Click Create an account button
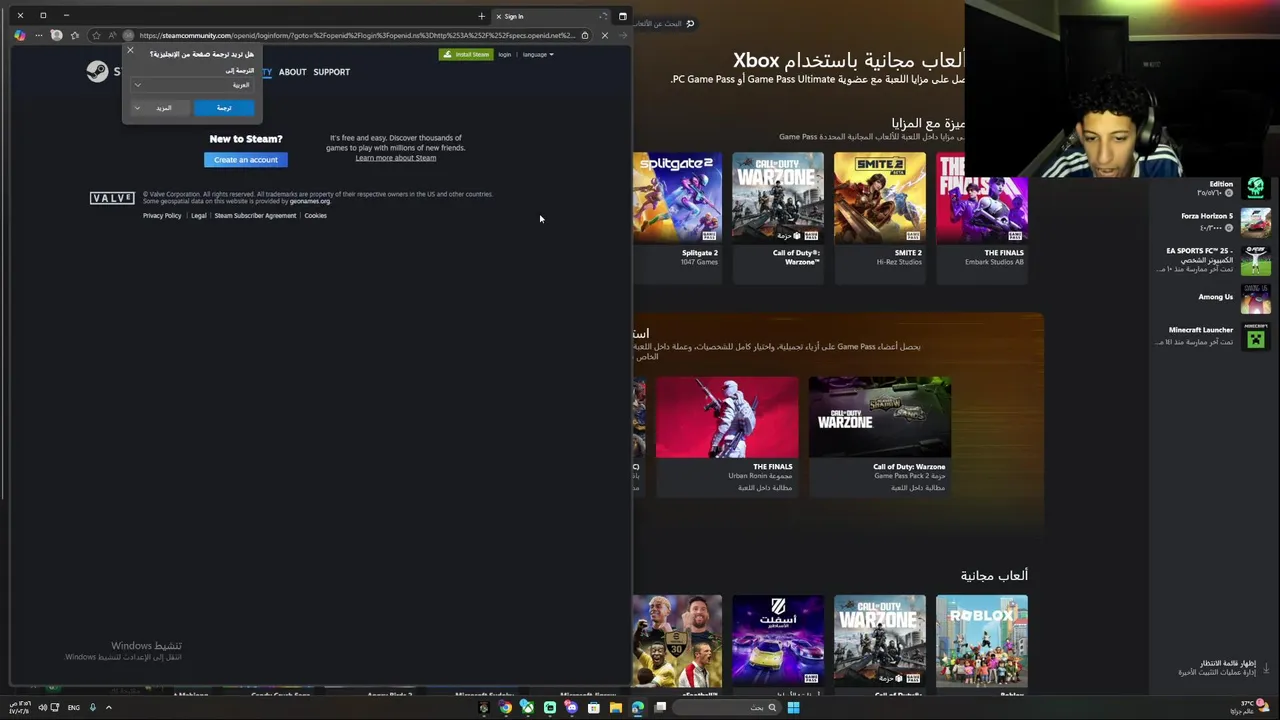 coord(245,160)
